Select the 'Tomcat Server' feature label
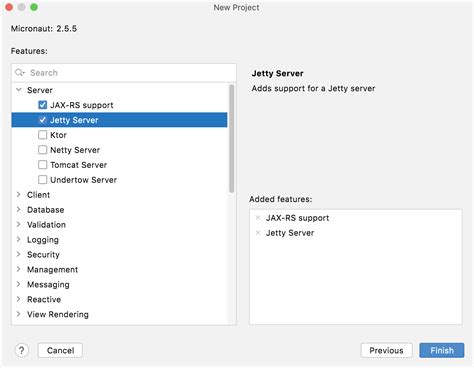This screenshot has height=368, width=474. [79, 165]
